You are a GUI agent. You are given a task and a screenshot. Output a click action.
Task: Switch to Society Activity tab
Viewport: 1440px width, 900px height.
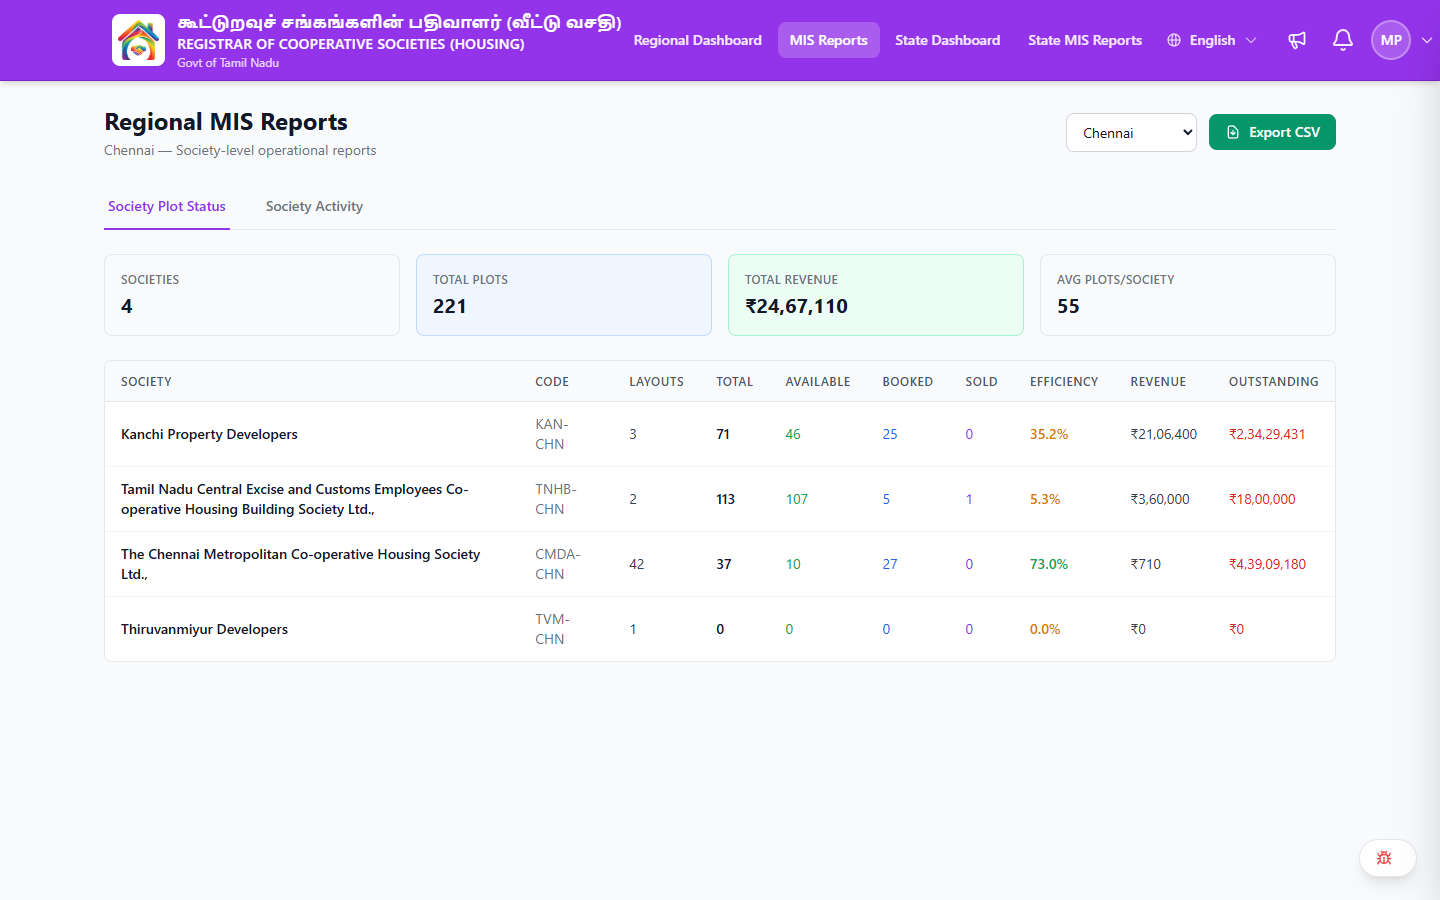click(314, 206)
